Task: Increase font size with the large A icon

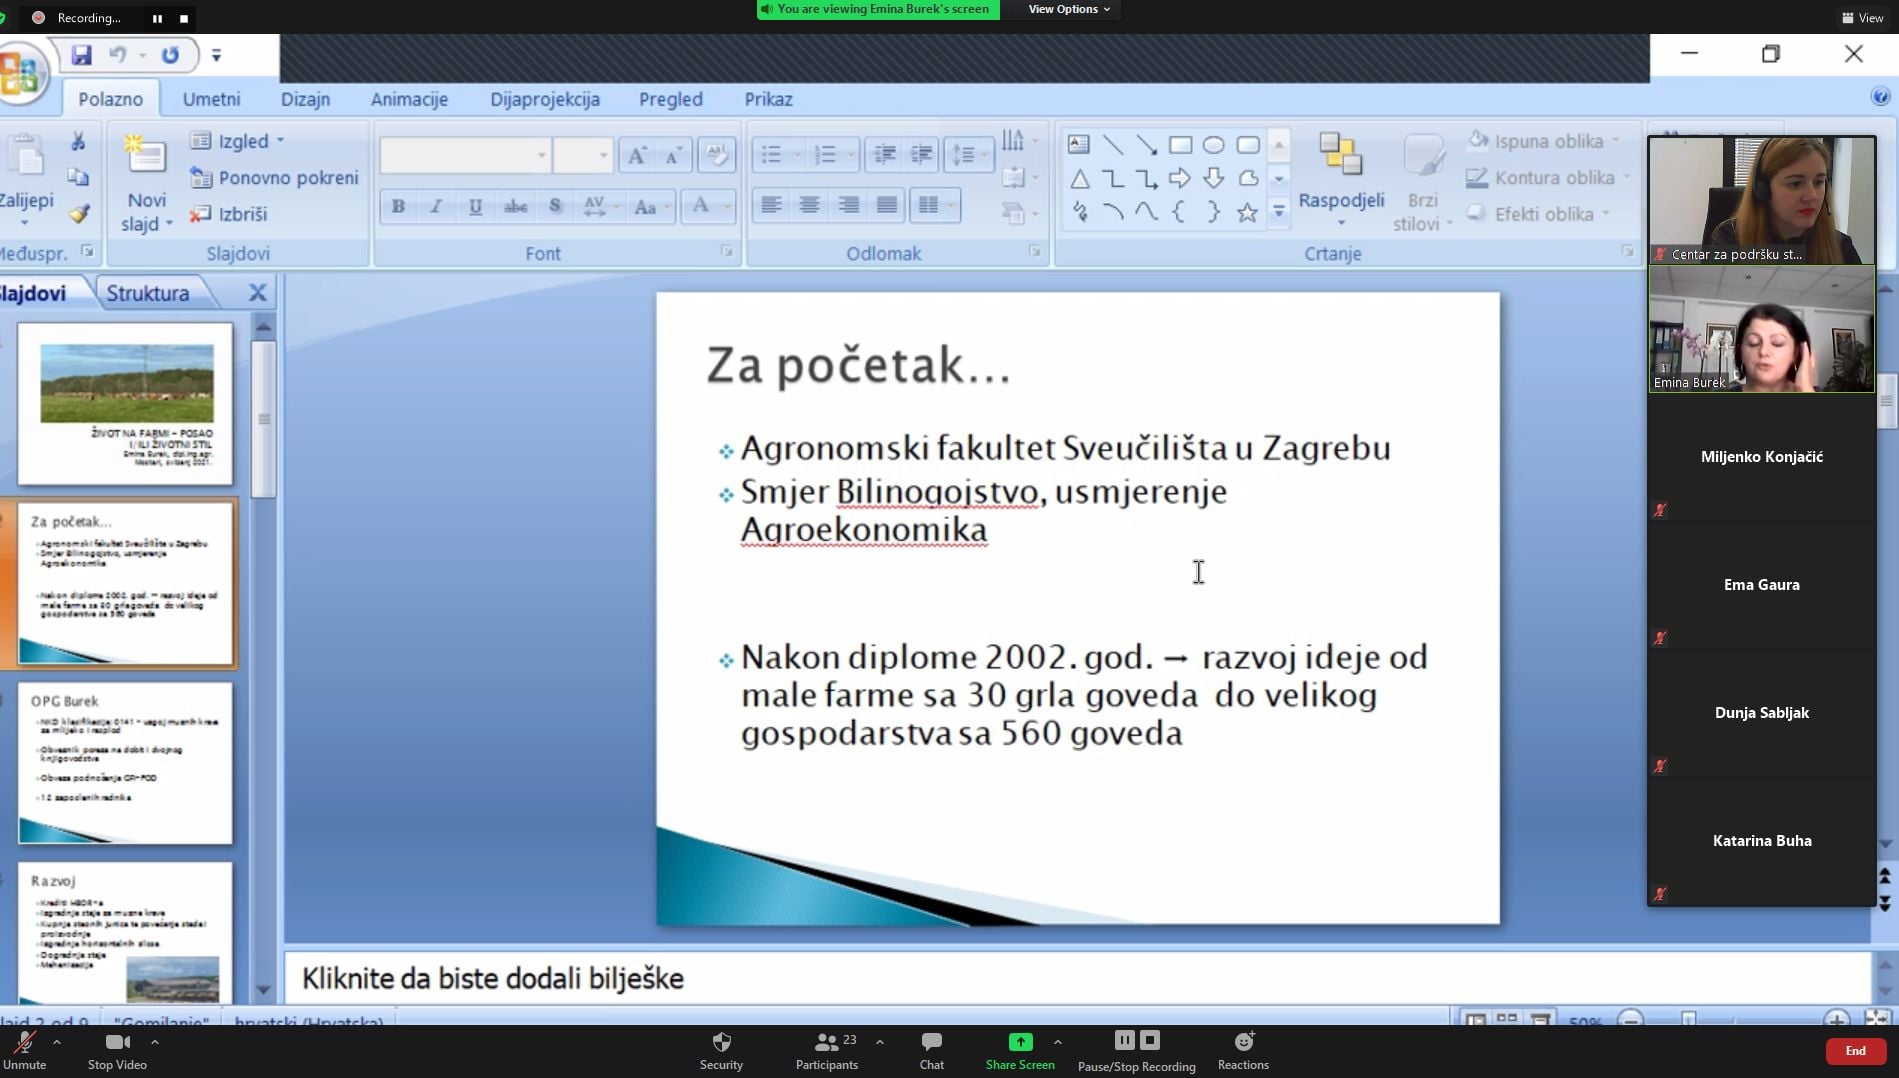Action: pos(636,155)
